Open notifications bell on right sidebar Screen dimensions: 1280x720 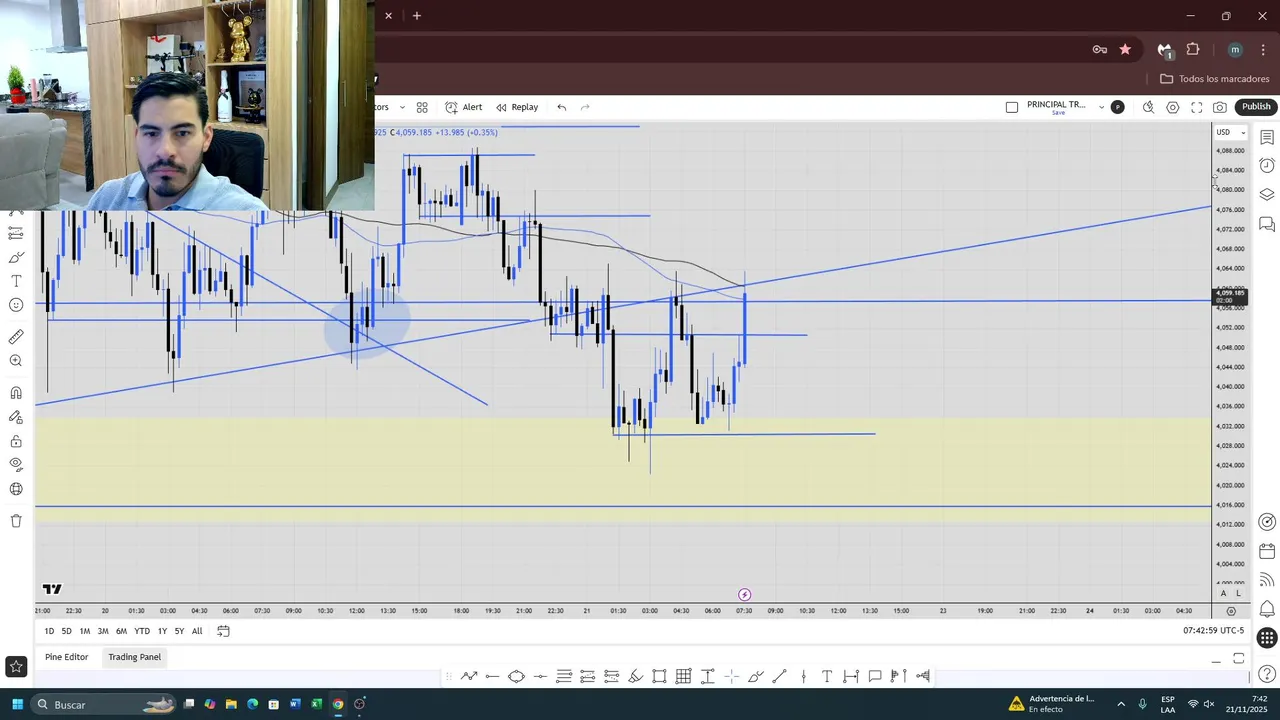[x=1267, y=608]
